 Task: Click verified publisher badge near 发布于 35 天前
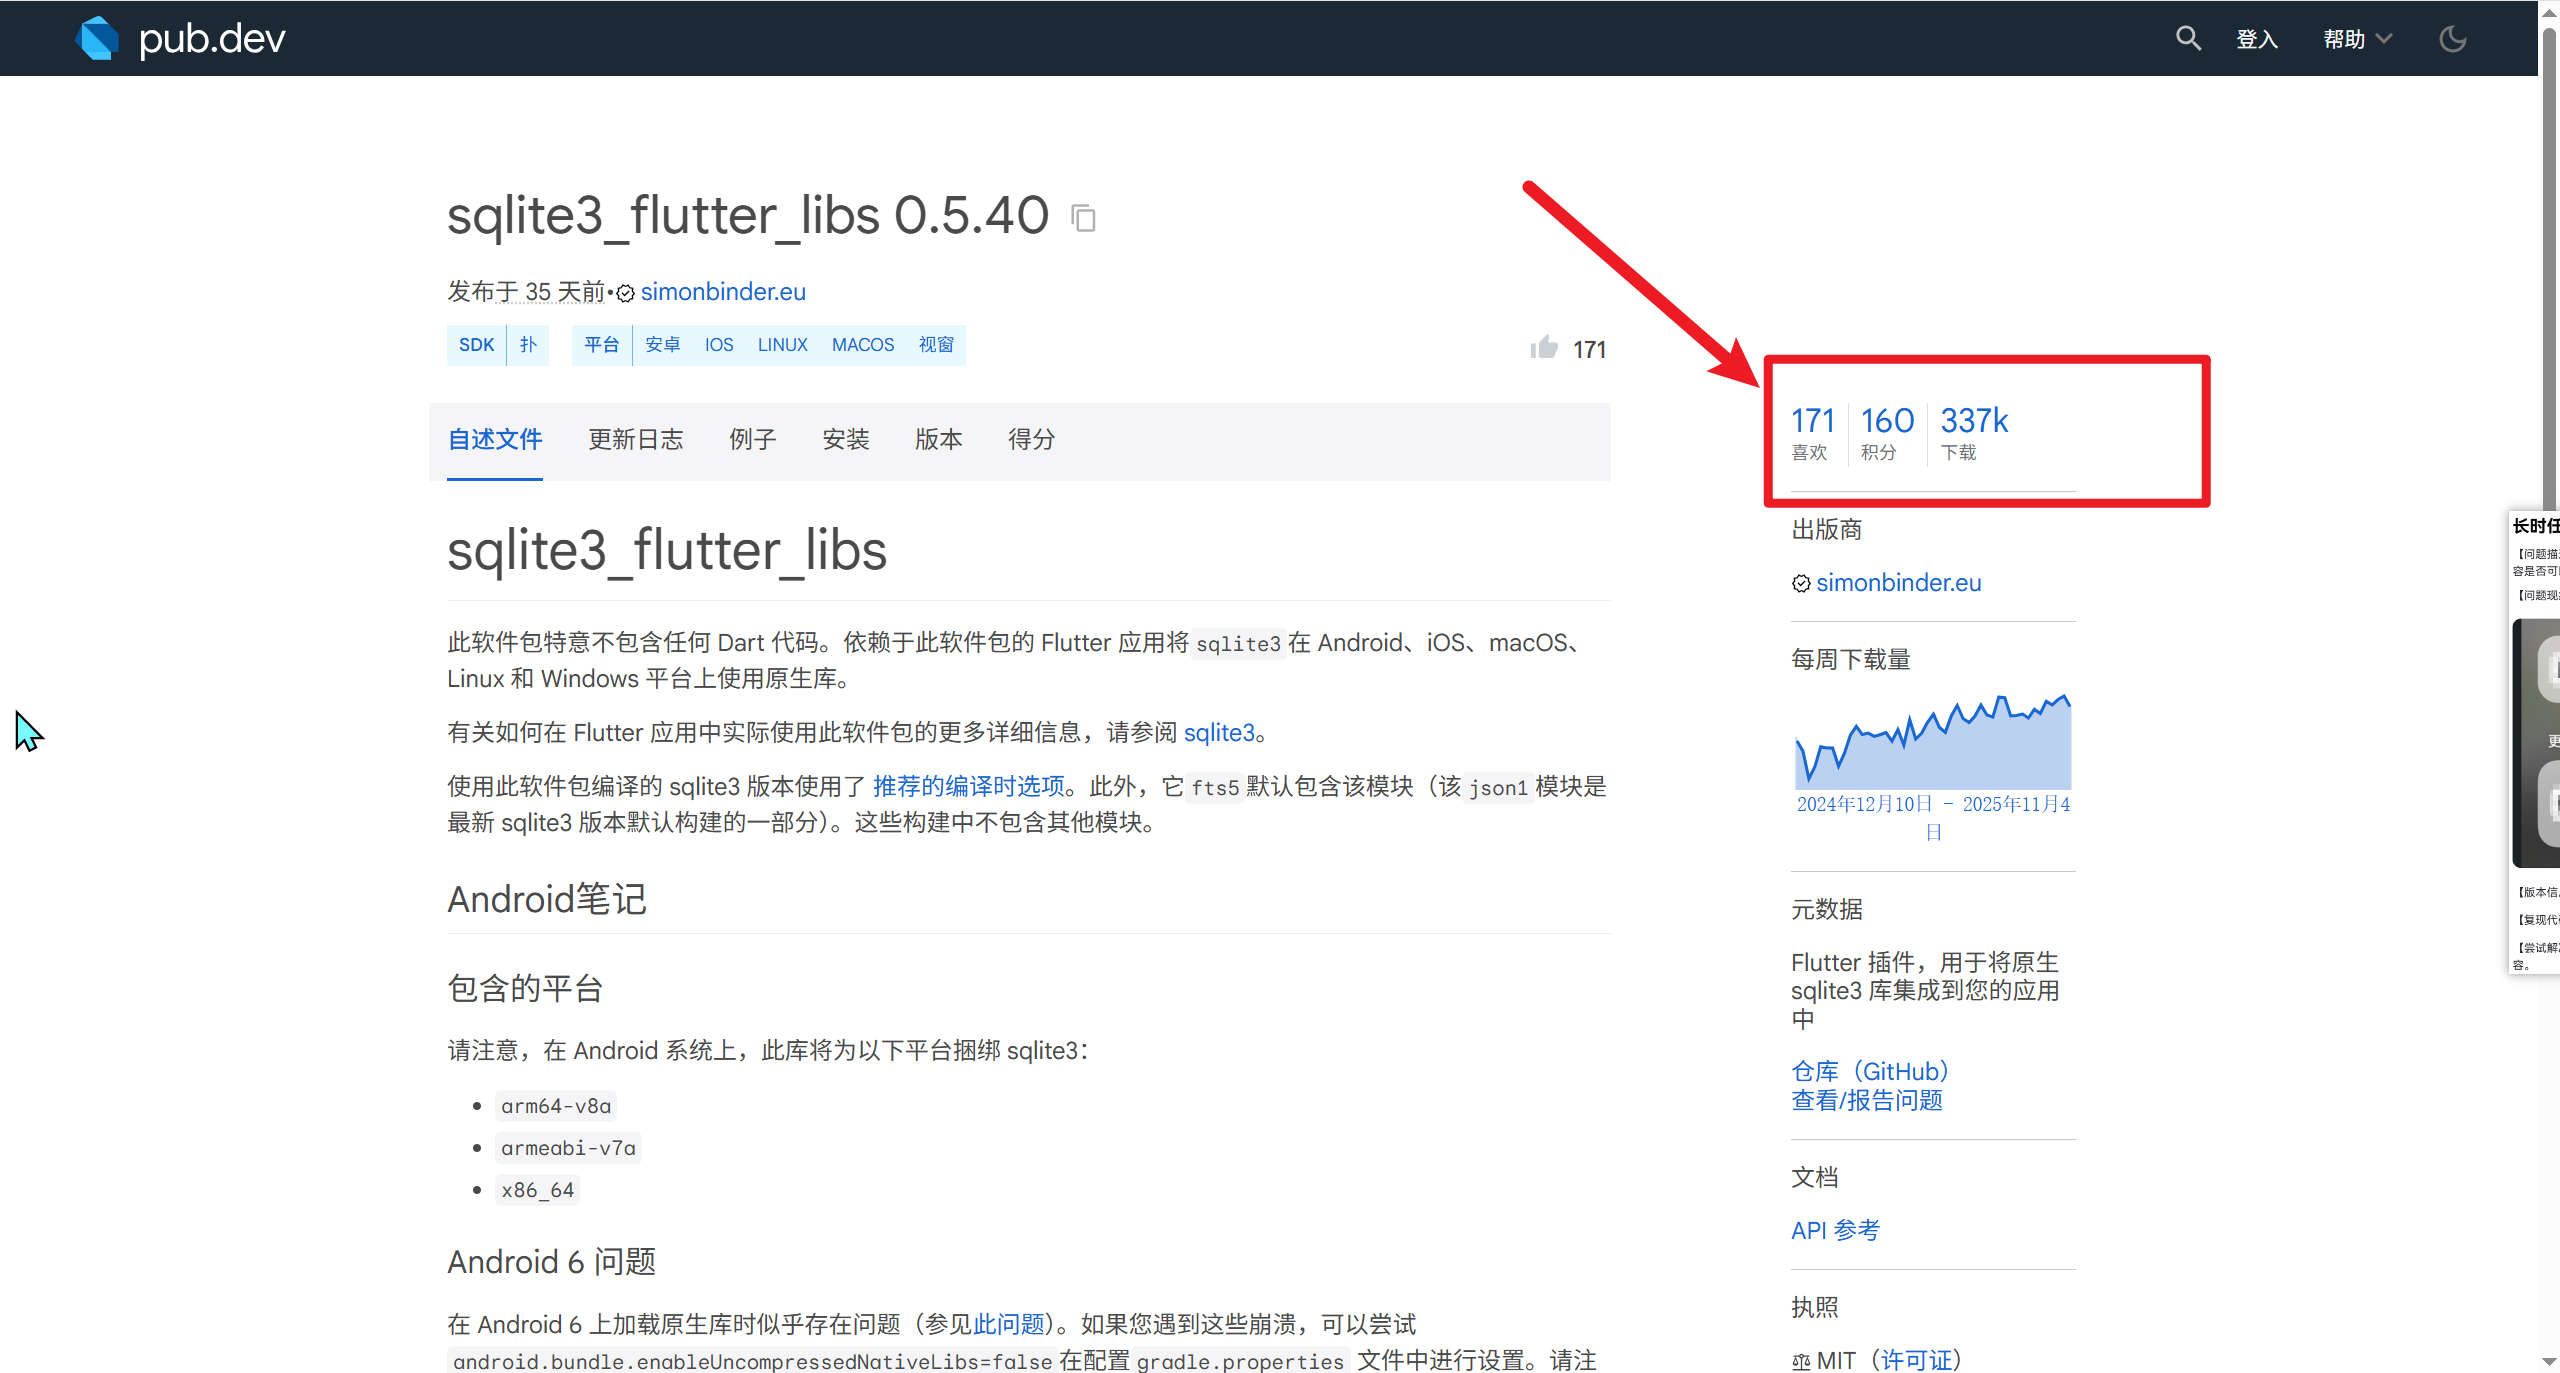pyautogui.click(x=626, y=293)
